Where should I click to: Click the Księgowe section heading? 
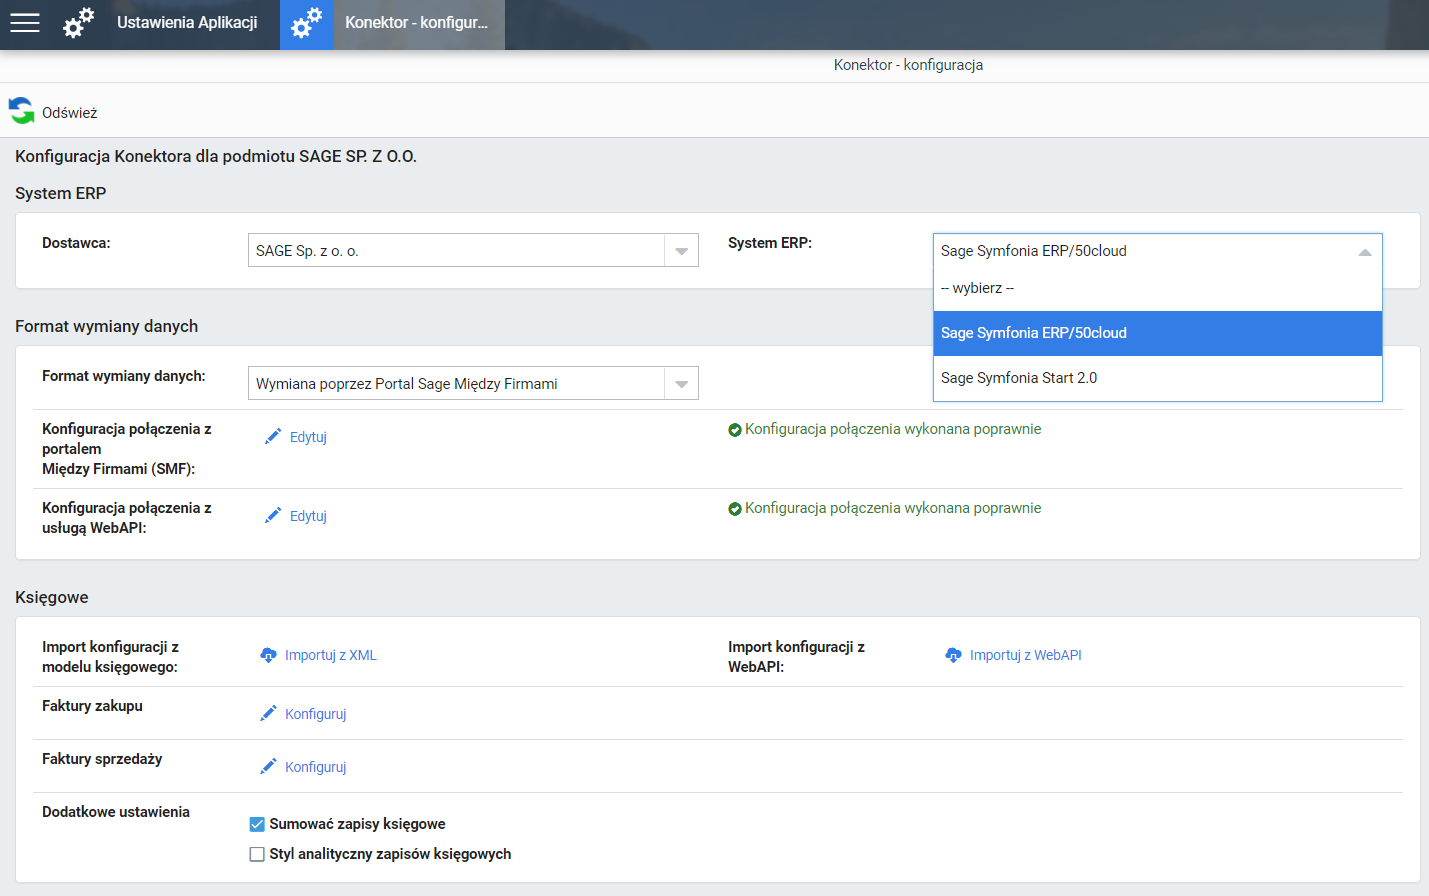52,597
